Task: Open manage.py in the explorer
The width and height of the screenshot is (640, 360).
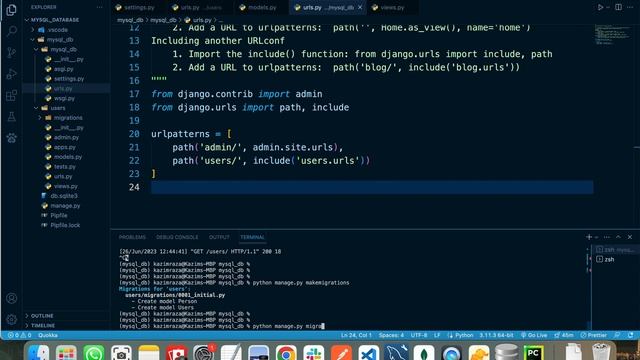Action: coord(66,206)
